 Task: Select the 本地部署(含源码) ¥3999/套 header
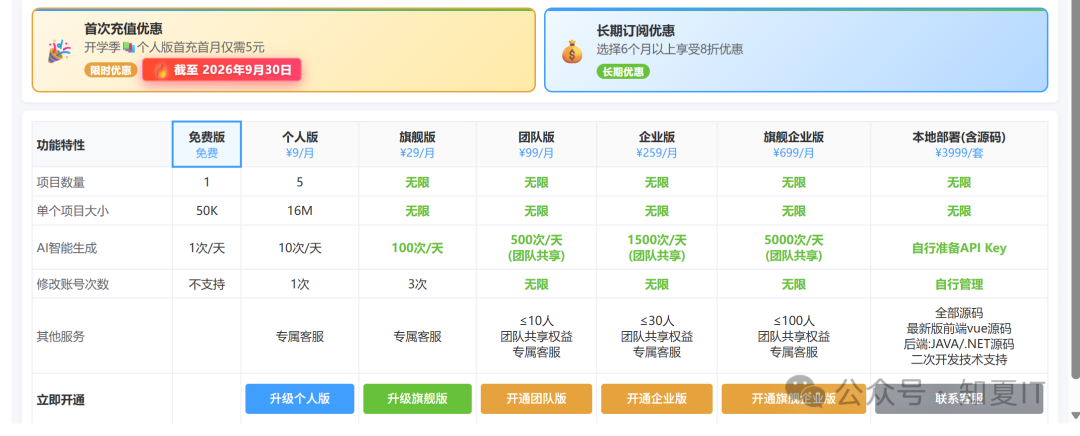(x=959, y=145)
